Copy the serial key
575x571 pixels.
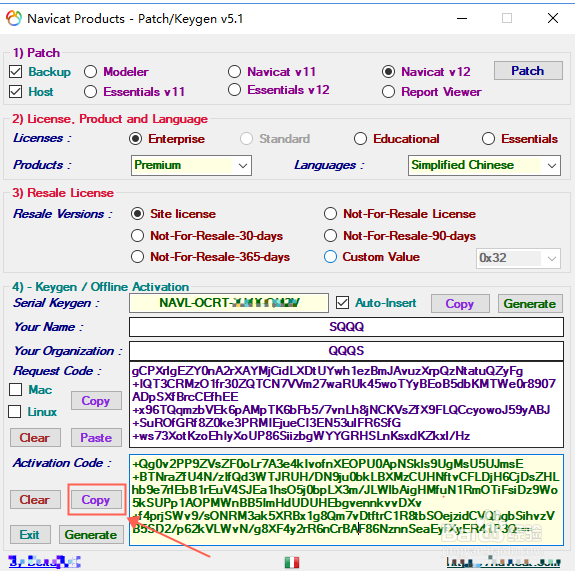click(460, 304)
